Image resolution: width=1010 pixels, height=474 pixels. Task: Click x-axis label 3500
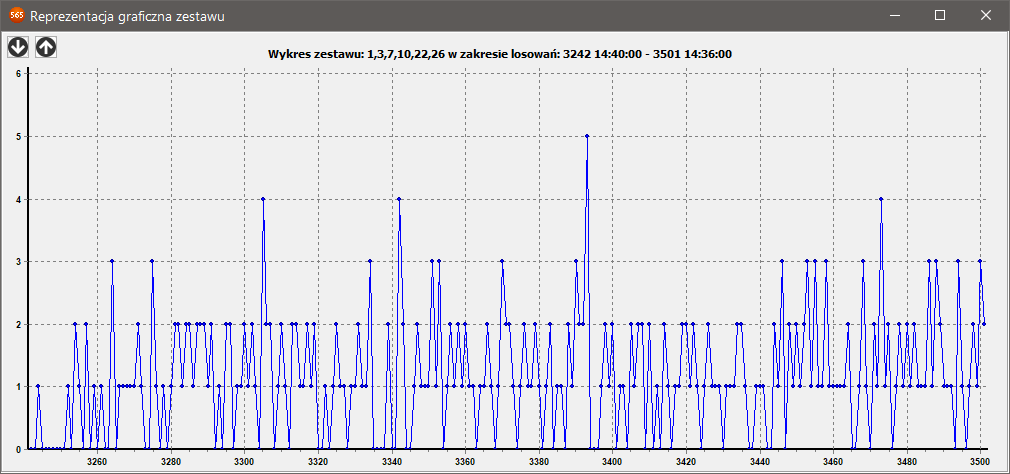click(980, 461)
